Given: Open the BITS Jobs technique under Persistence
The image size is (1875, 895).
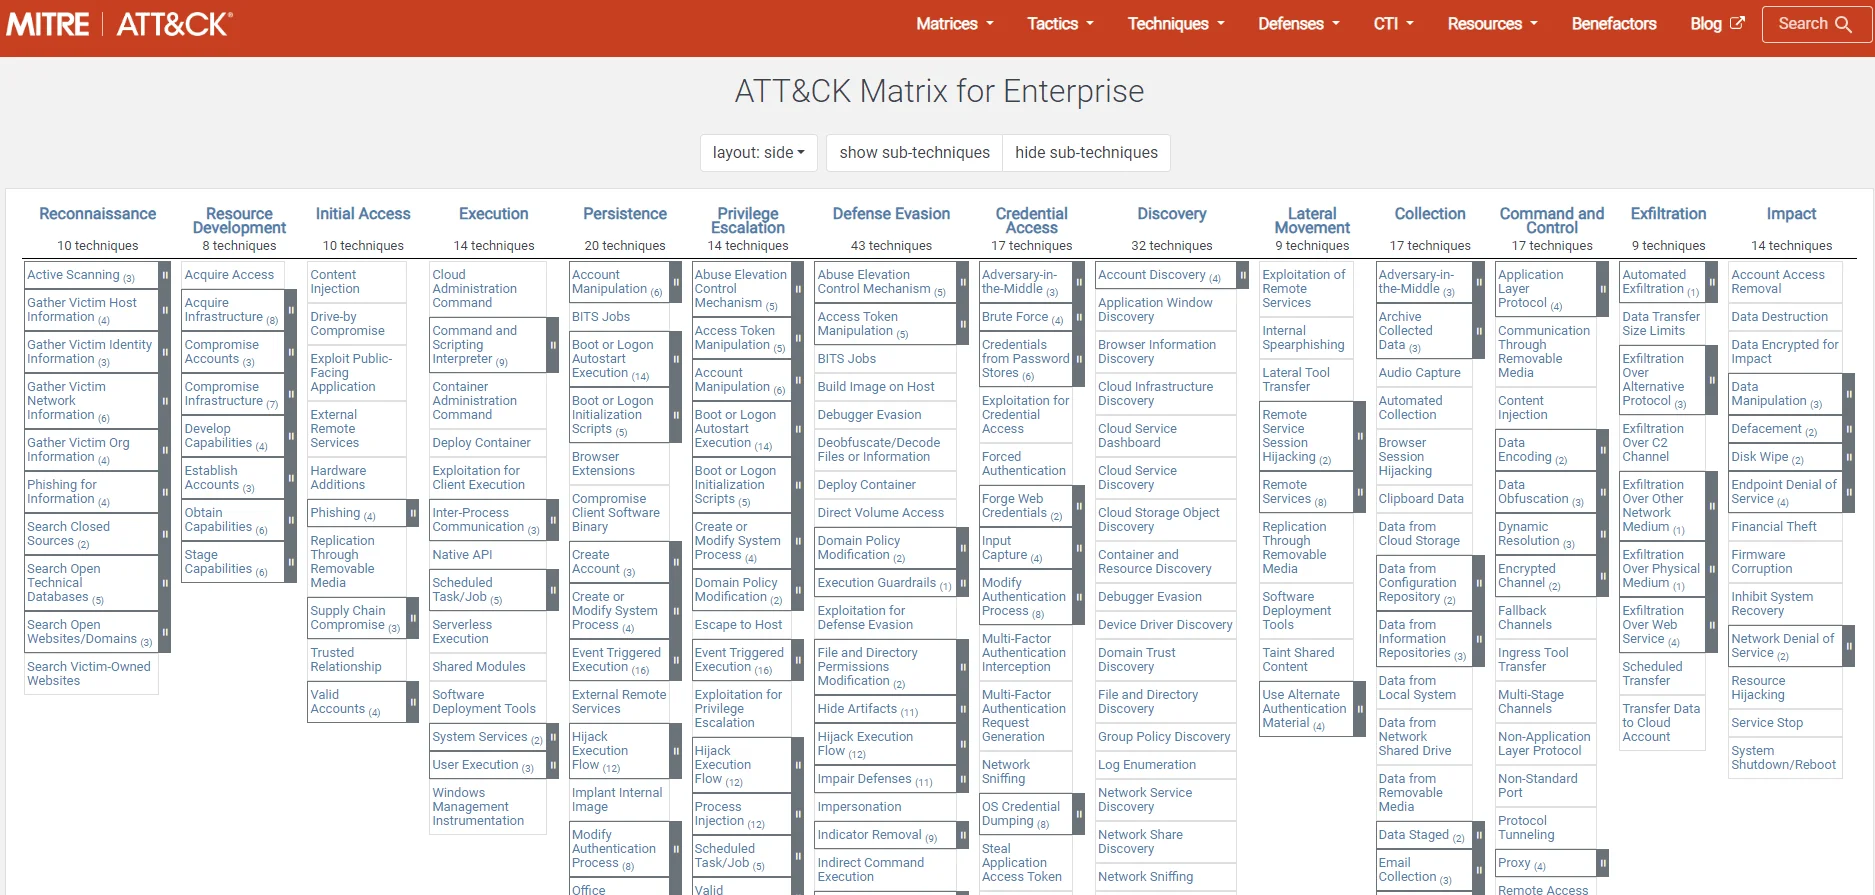Looking at the screenshot, I should [x=601, y=317].
